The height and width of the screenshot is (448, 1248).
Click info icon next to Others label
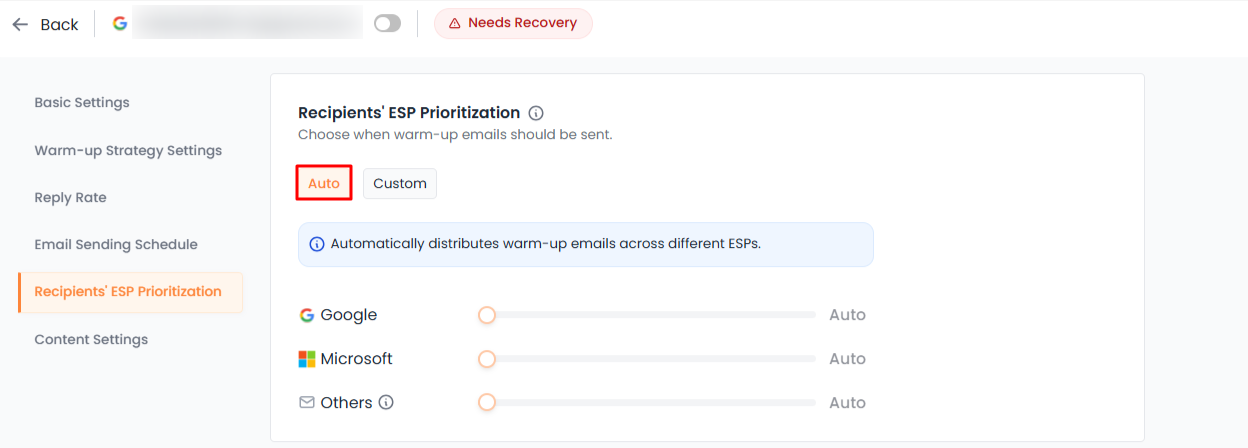point(386,403)
